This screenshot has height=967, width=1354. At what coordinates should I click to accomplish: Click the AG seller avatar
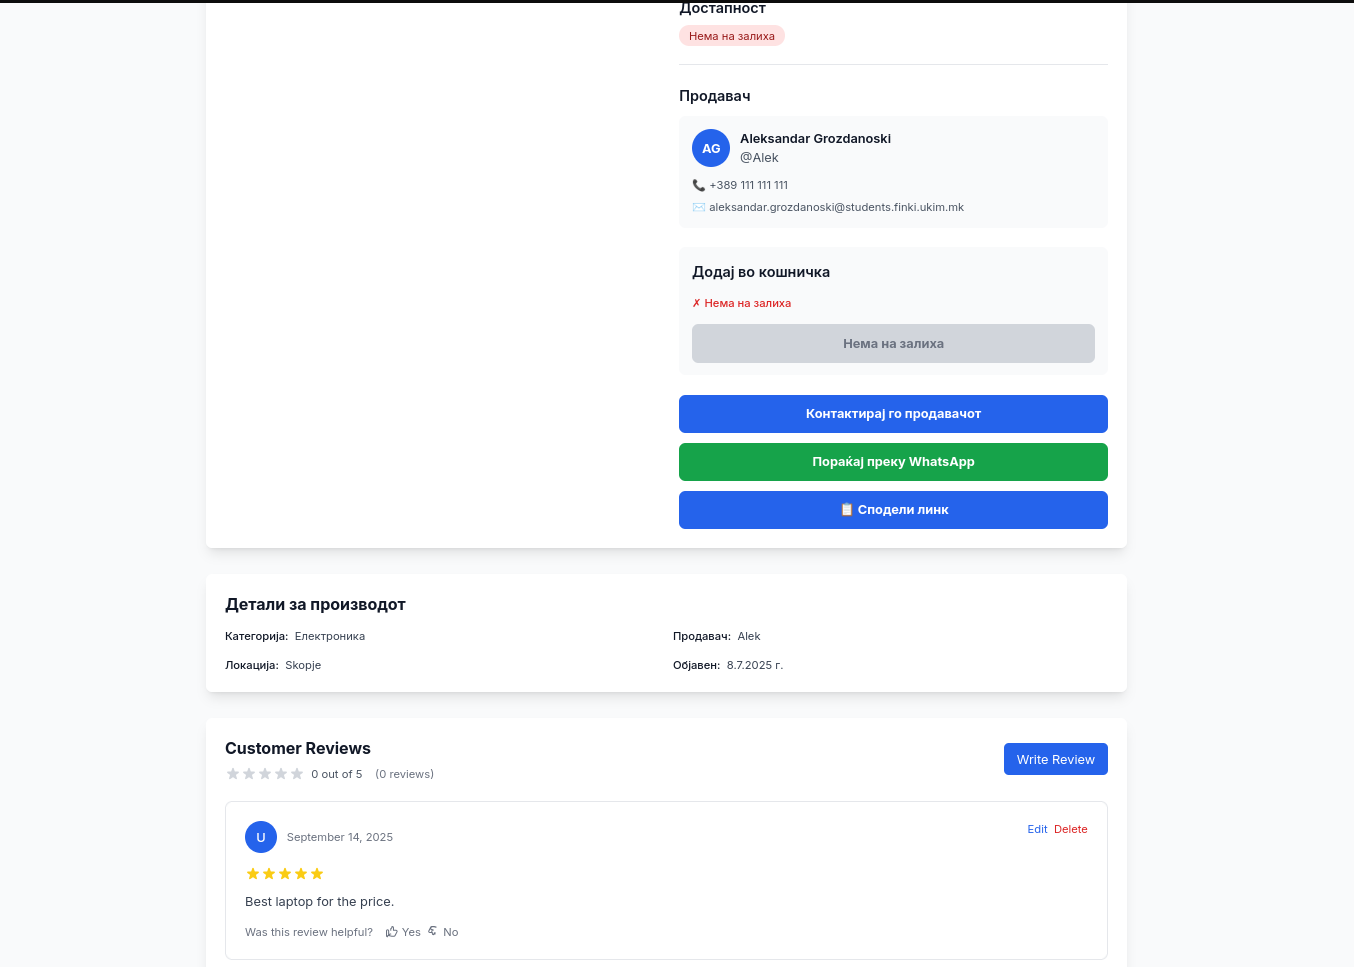click(x=711, y=148)
